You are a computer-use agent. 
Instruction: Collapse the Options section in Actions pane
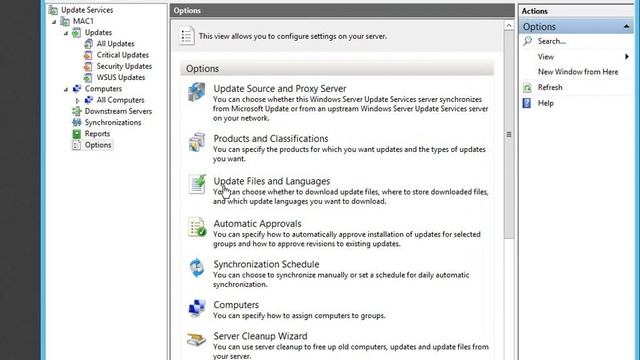click(626, 27)
